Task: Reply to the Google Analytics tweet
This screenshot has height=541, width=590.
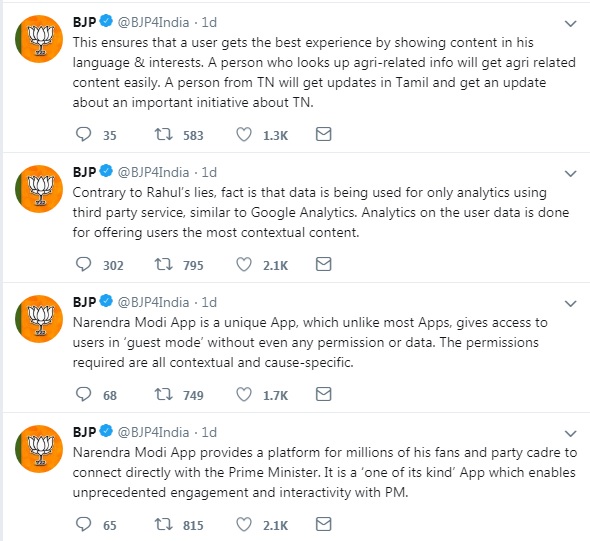Action: click(x=84, y=264)
